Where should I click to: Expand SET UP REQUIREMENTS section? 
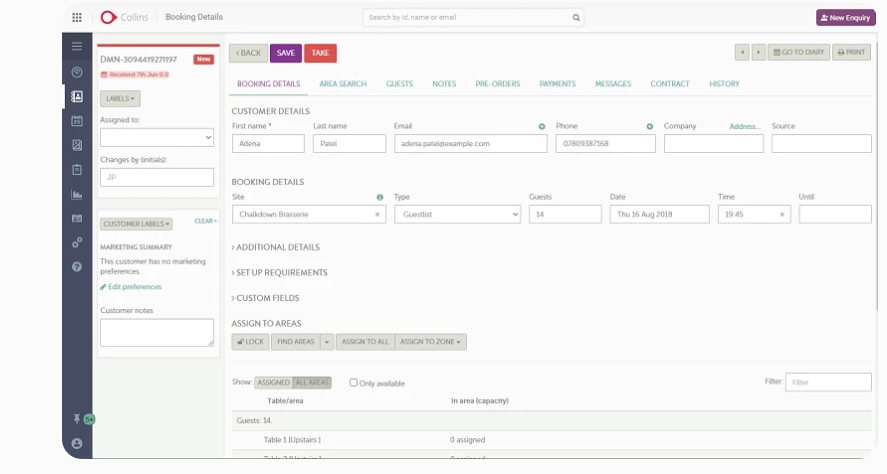[x=279, y=273]
